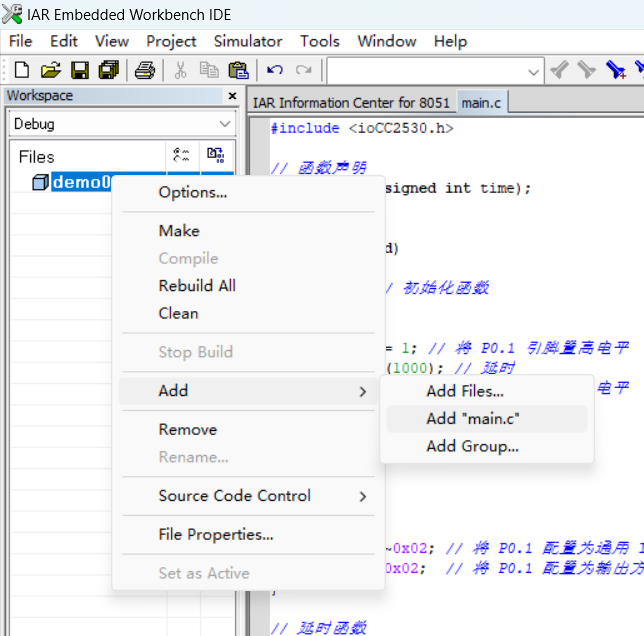This screenshot has width=644, height=636.
Task: Open the Project menu
Action: (x=171, y=41)
